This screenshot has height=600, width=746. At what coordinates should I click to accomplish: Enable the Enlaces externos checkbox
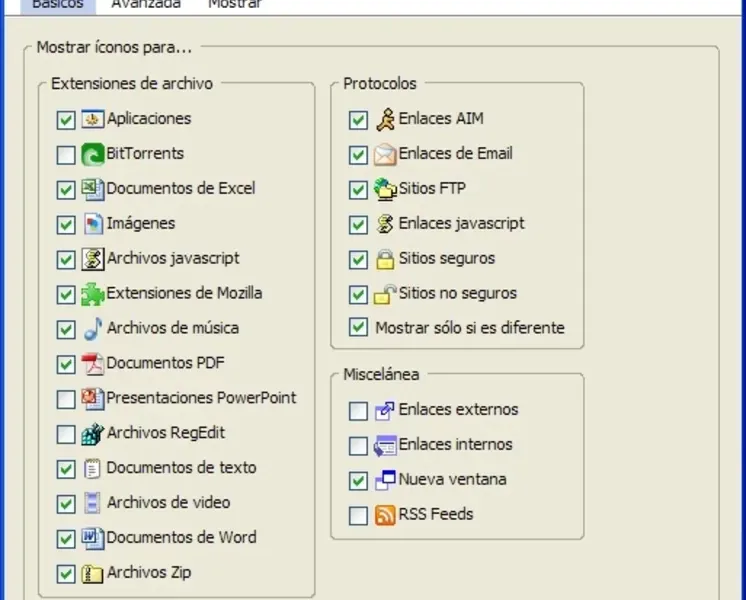[x=358, y=411]
